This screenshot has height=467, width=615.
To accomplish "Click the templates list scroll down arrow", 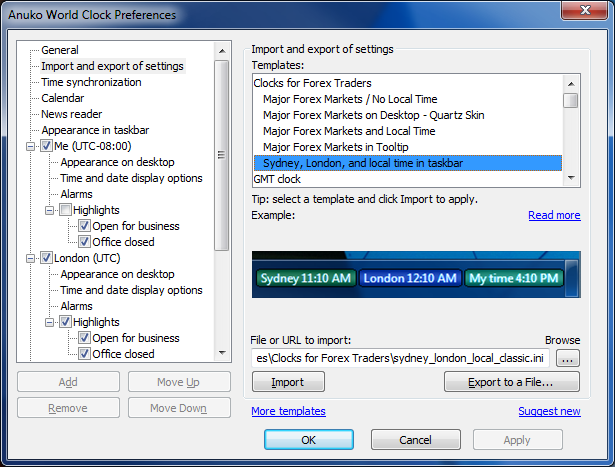I will (571, 178).
